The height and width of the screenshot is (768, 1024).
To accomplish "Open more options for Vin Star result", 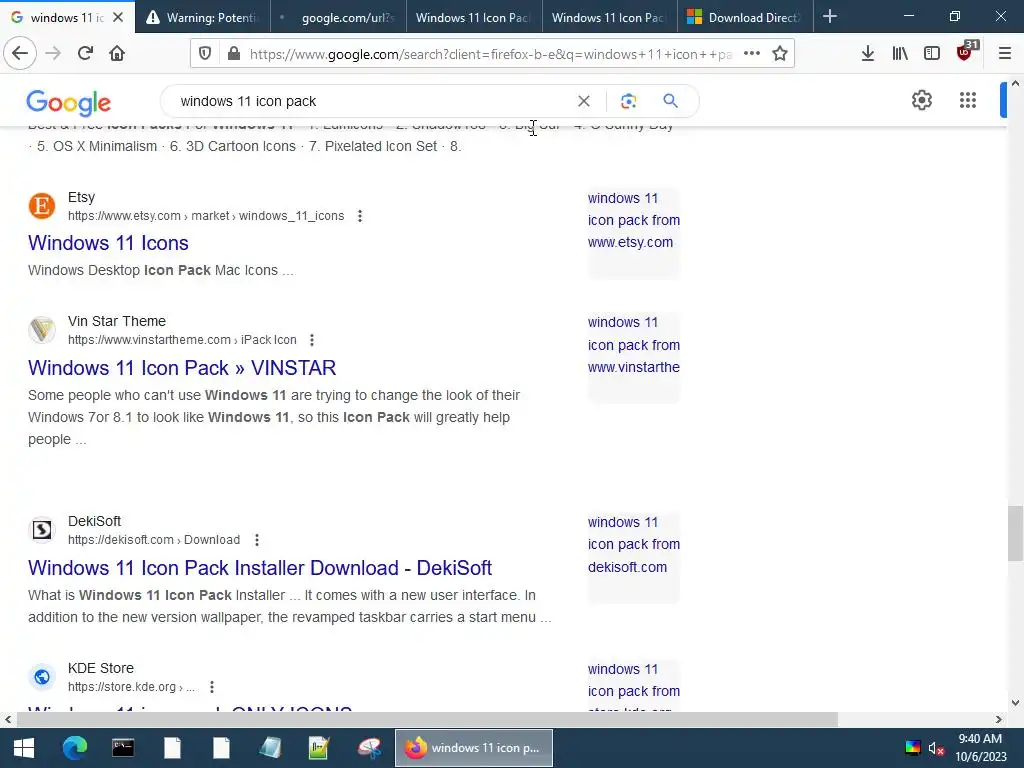I will click(312, 340).
